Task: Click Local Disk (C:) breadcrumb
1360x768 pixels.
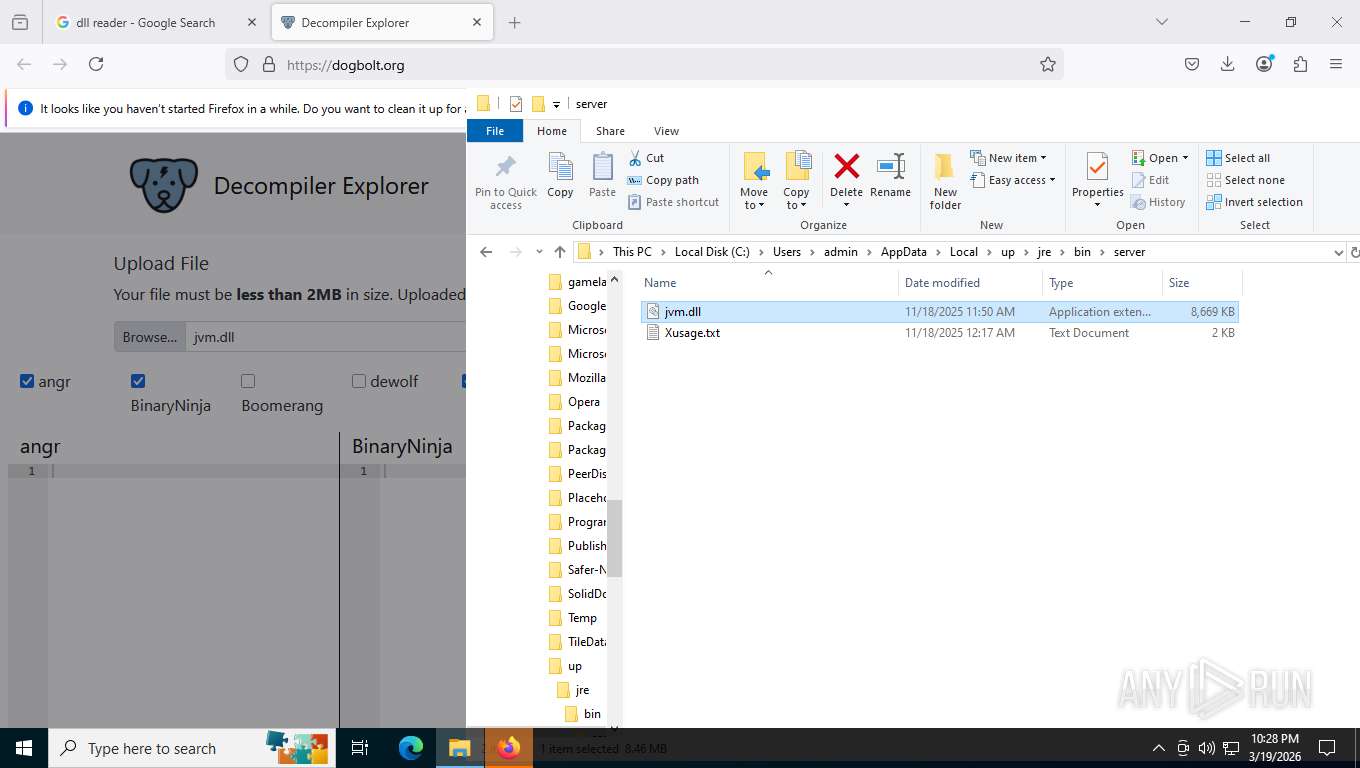Action: pos(712,252)
